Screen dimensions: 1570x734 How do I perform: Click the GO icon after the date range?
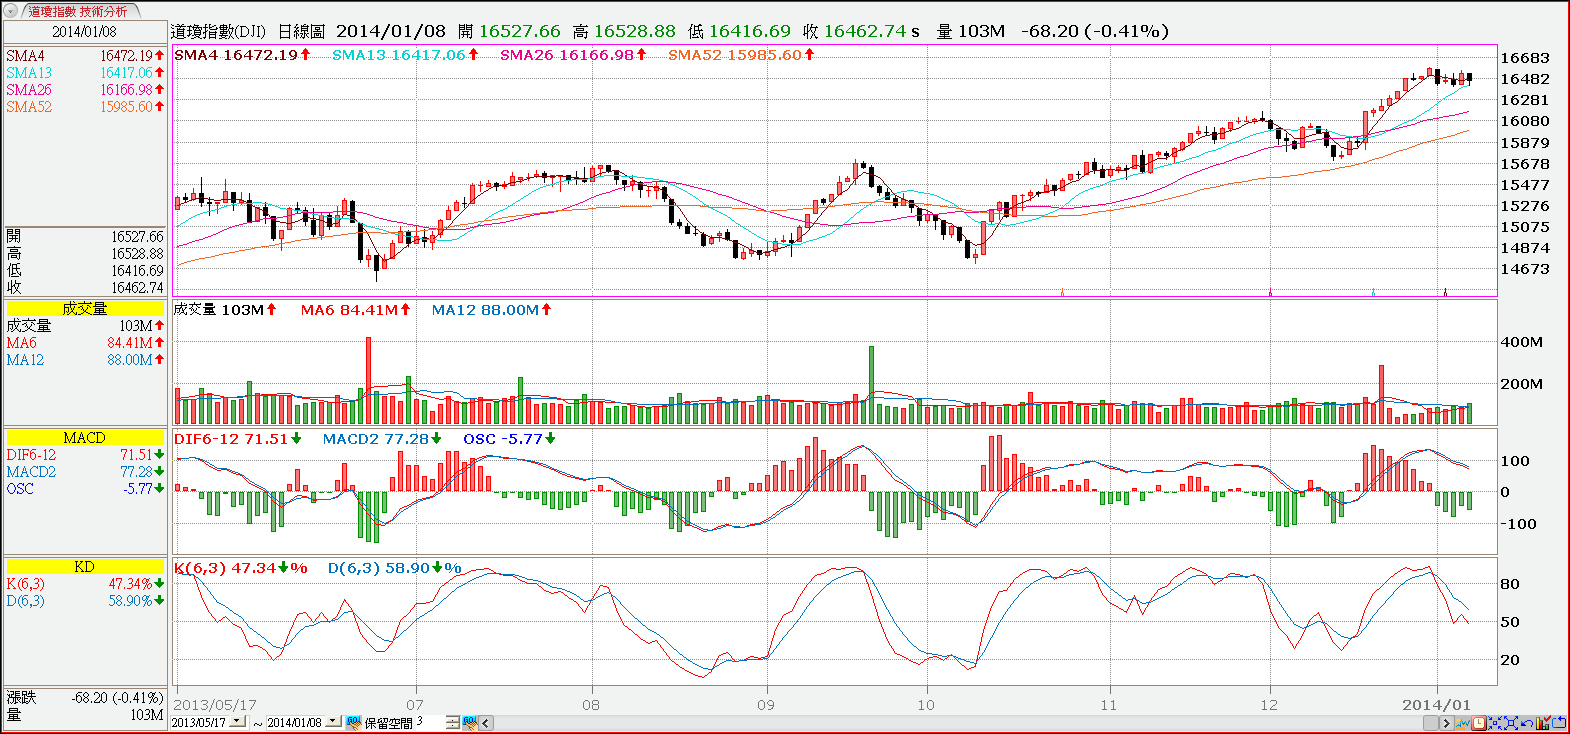point(354,722)
